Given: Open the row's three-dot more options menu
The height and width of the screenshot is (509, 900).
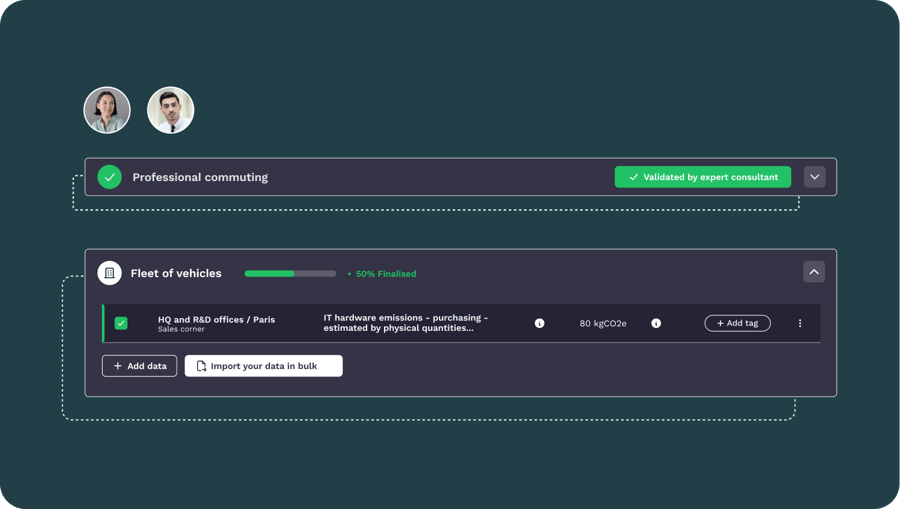Looking at the screenshot, I should point(800,323).
